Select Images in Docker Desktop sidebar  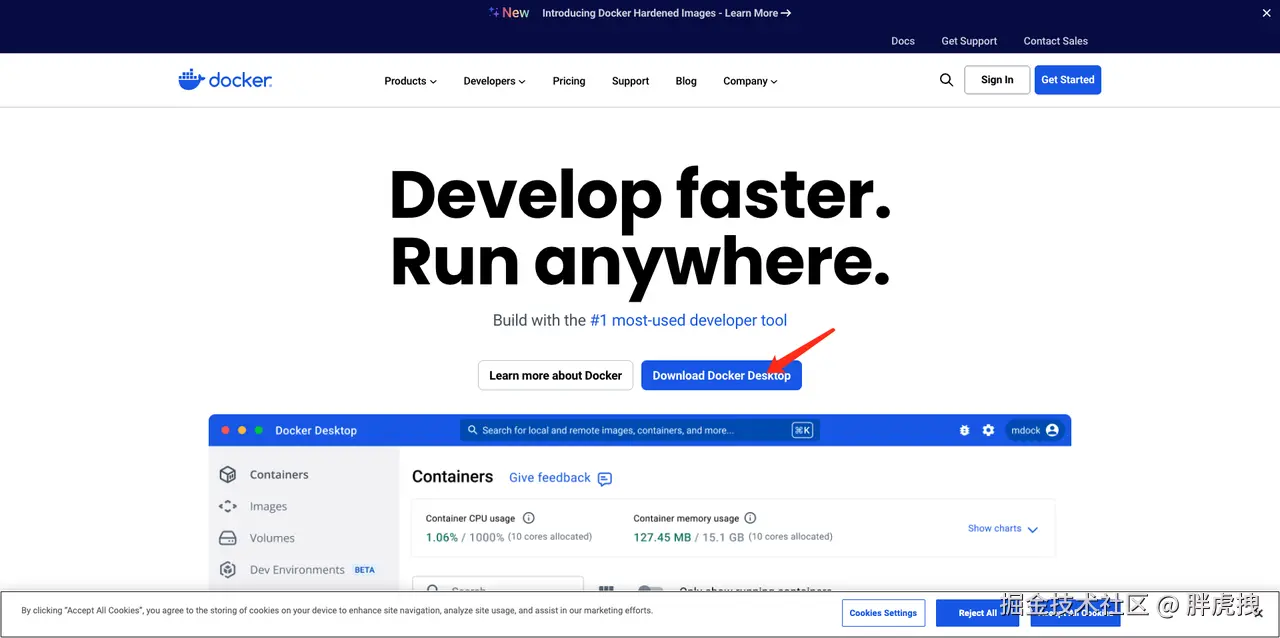pyautogui.click(x=268, y=507)
